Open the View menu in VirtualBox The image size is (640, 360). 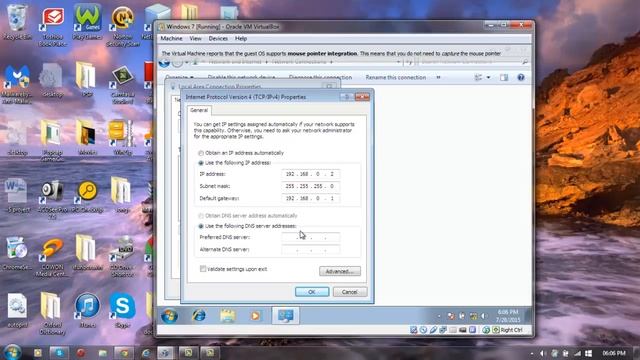tap(196, 38)
